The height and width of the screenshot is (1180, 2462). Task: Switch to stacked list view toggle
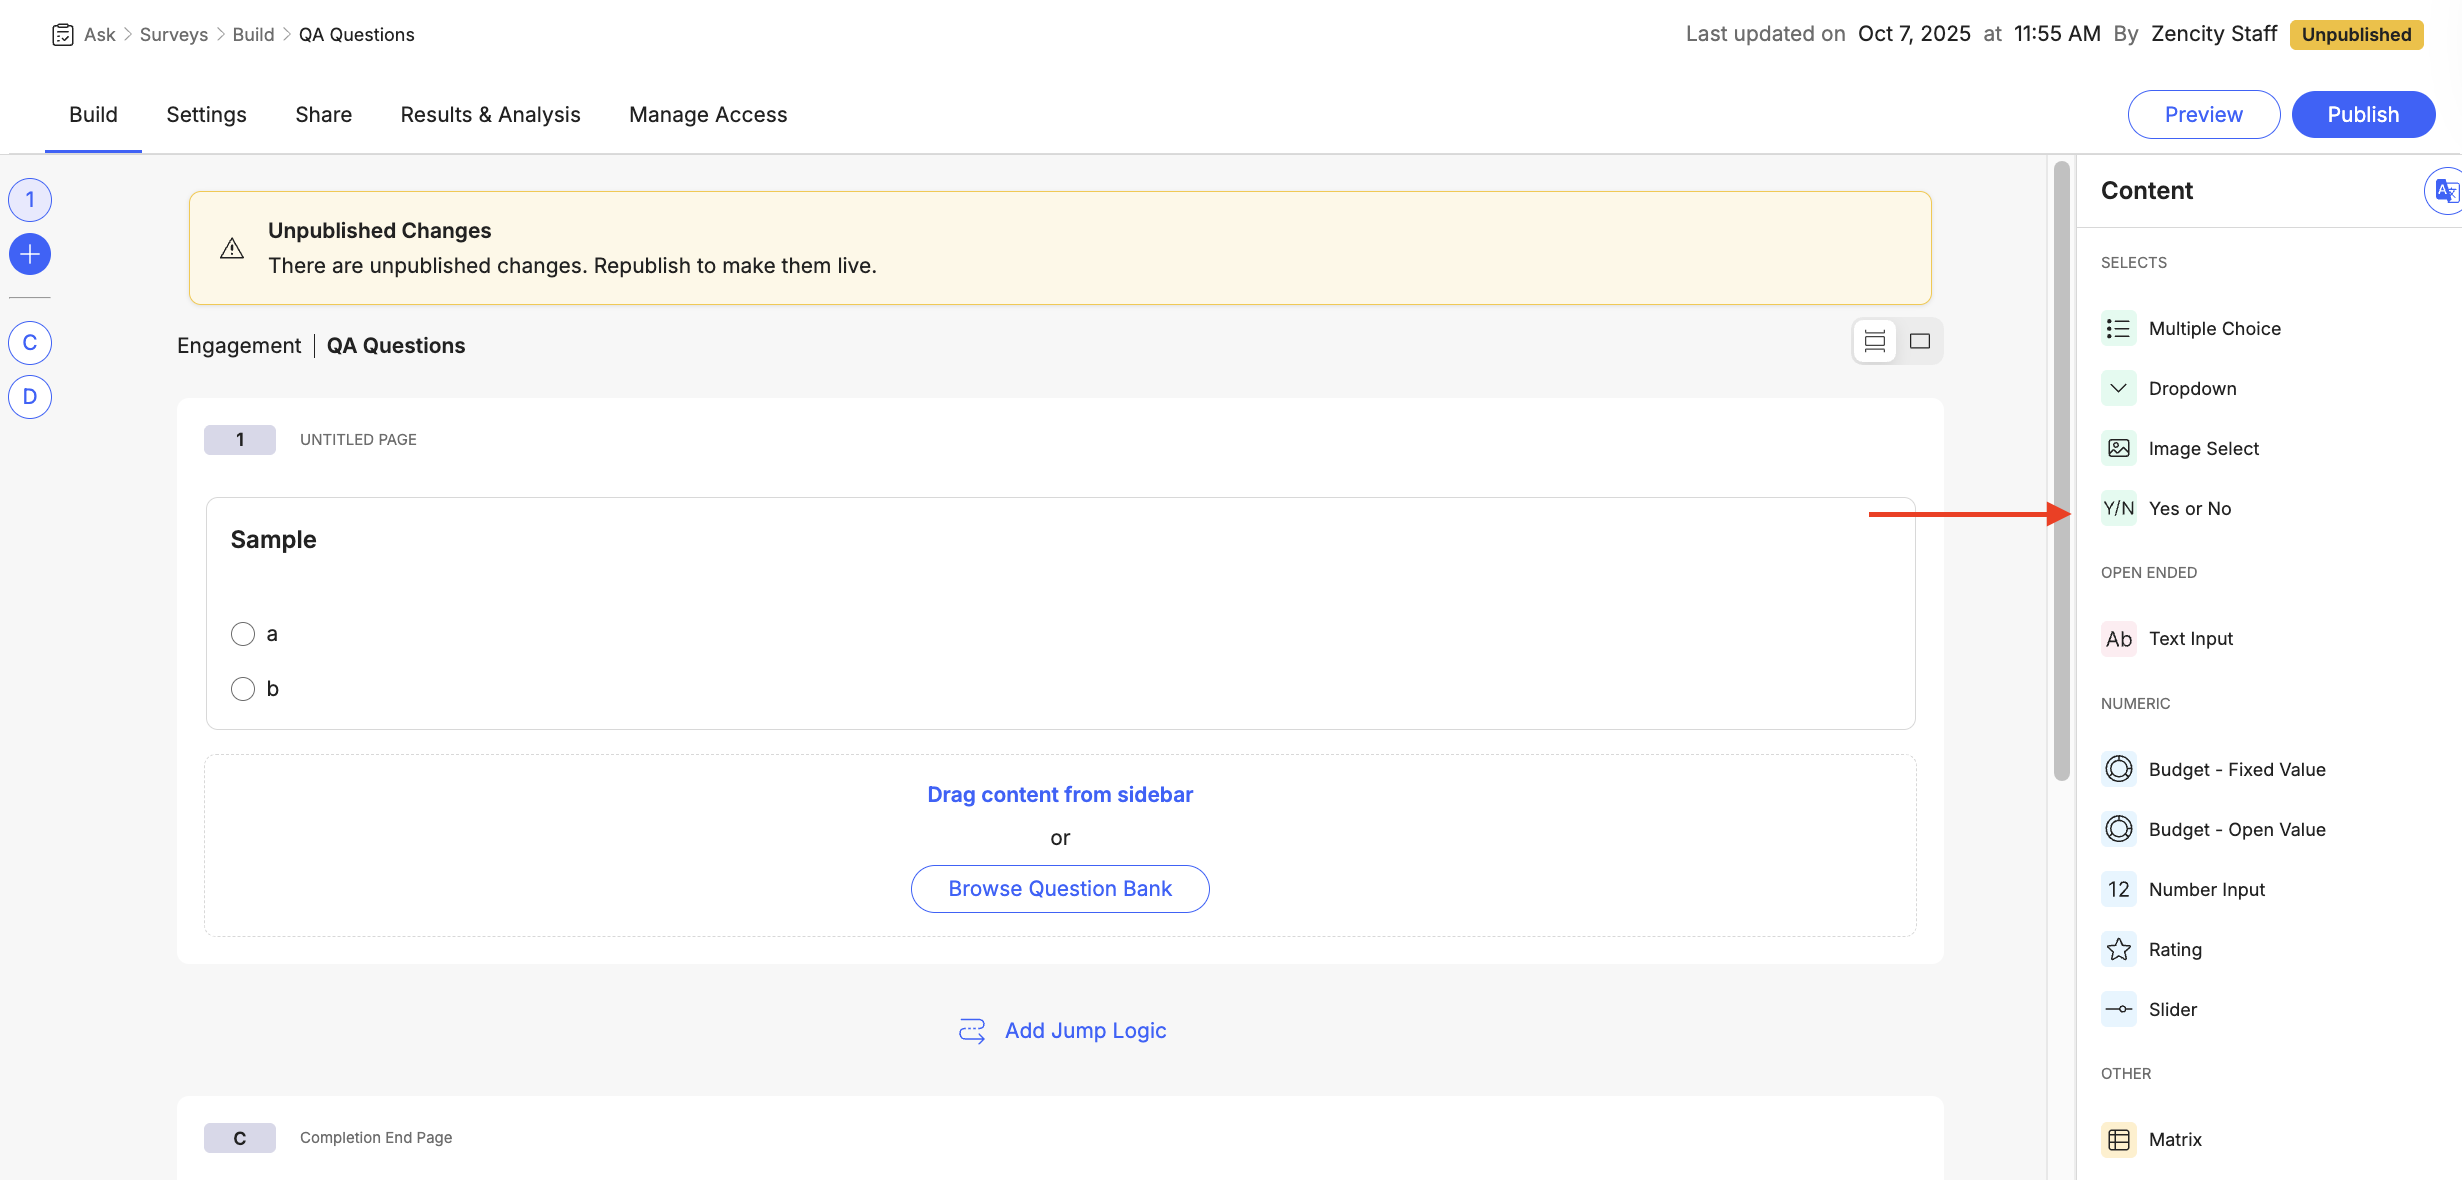(x=1875, y=342)
